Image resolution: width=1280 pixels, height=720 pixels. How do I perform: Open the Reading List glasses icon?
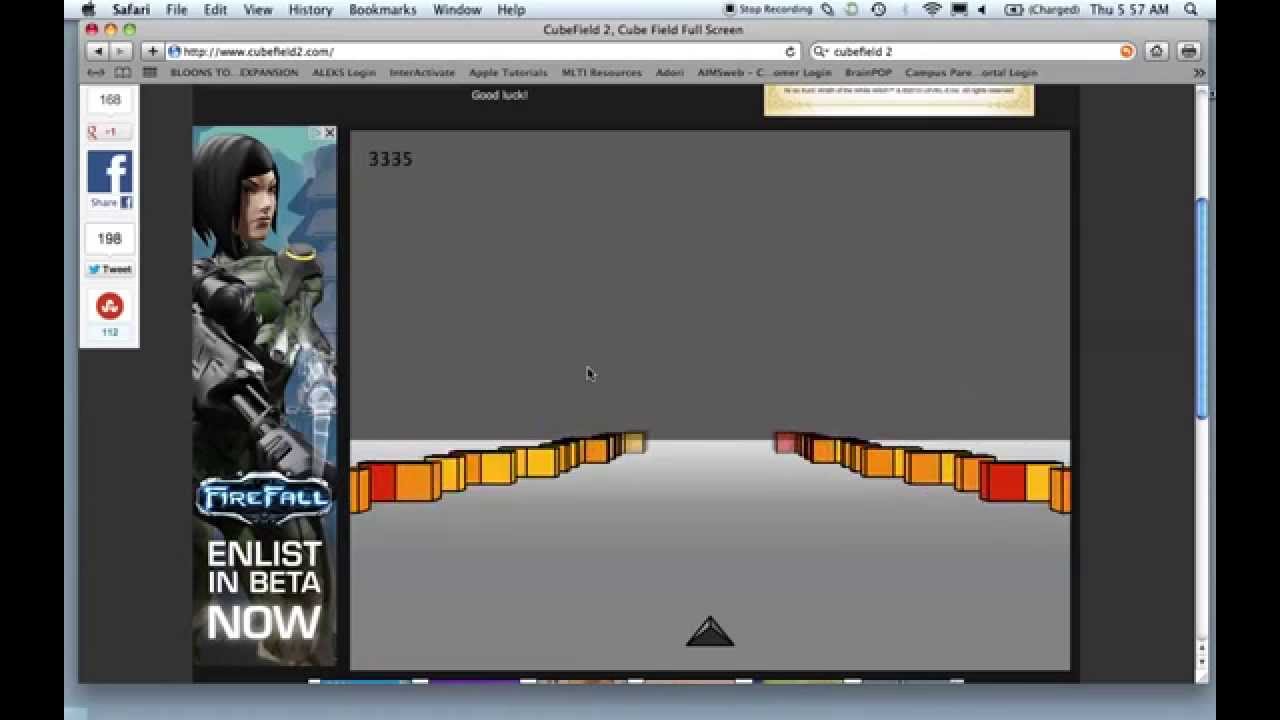click(x=96, y=72)
